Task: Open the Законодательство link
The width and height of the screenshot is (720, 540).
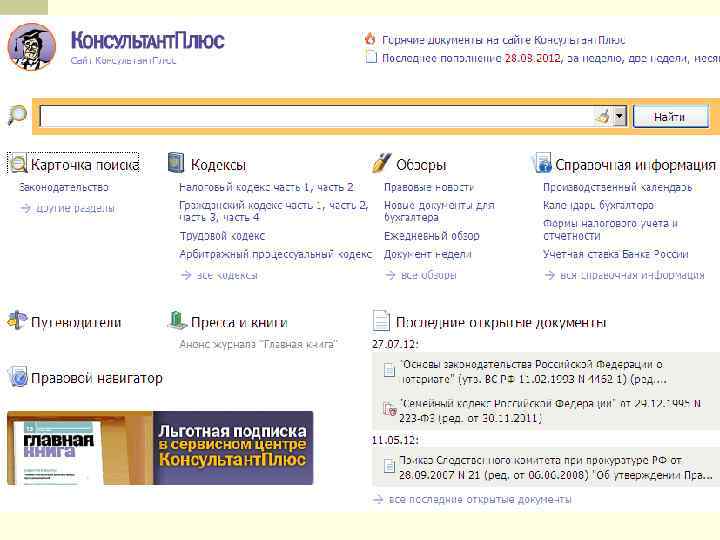Action: [64, 187]
